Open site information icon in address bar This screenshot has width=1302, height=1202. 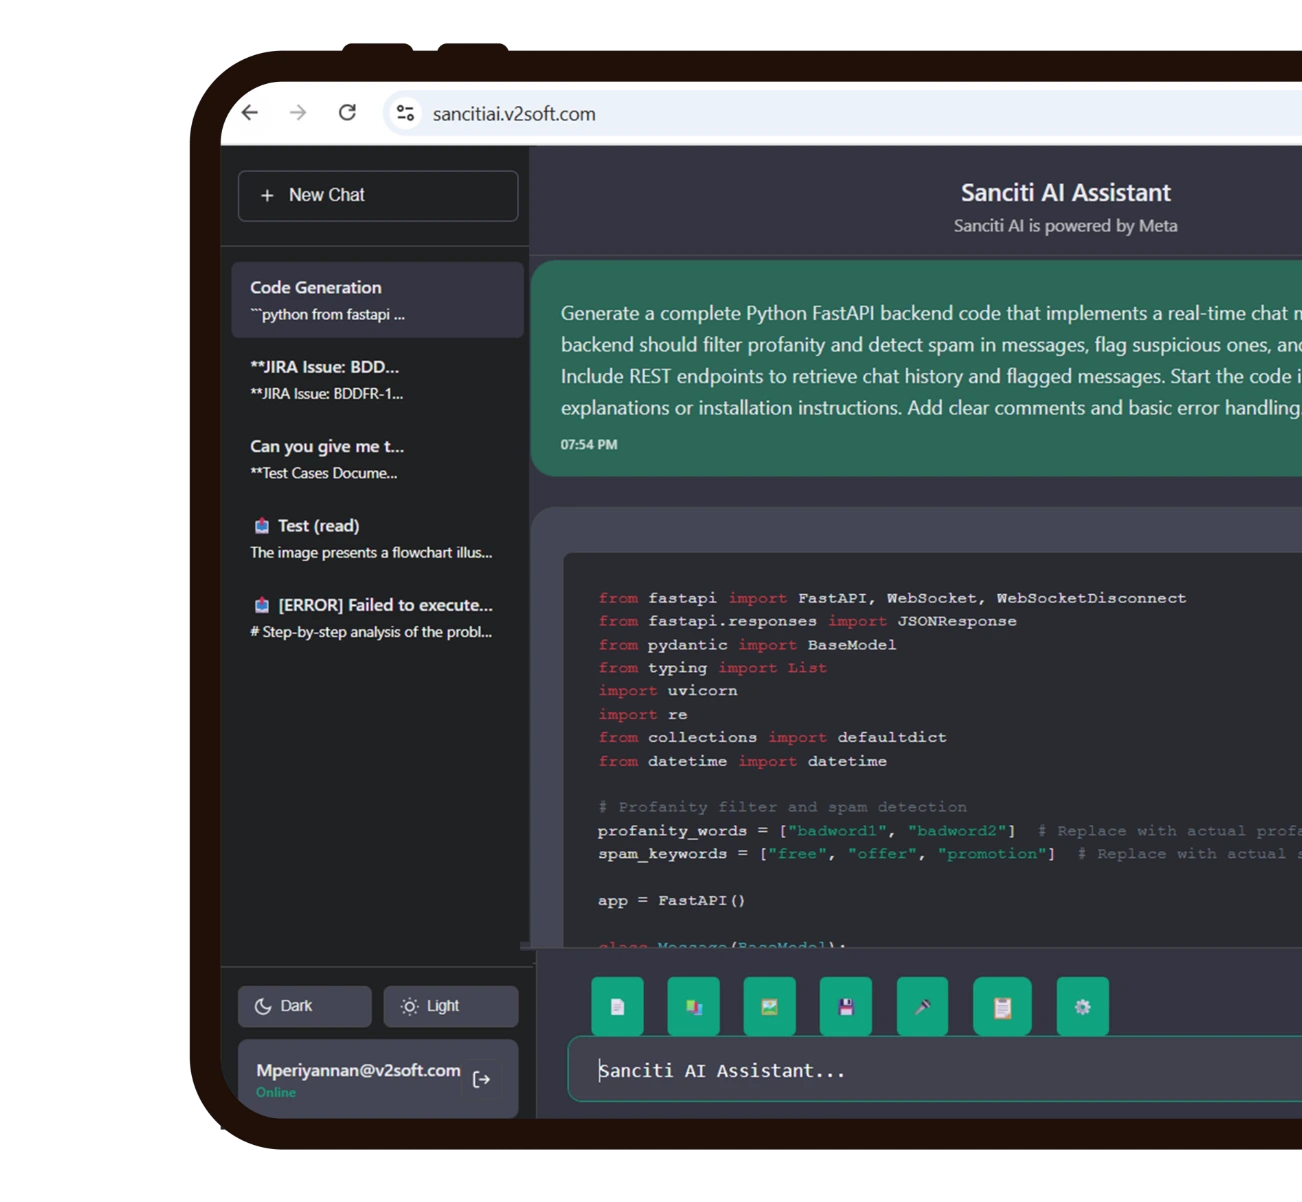pos(405,113)
